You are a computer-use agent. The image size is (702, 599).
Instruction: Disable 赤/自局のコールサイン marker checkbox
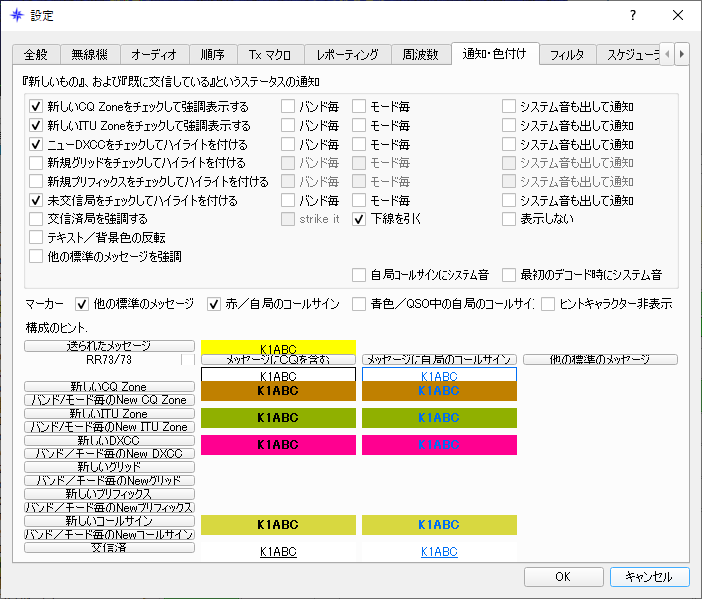click(214, 304)
